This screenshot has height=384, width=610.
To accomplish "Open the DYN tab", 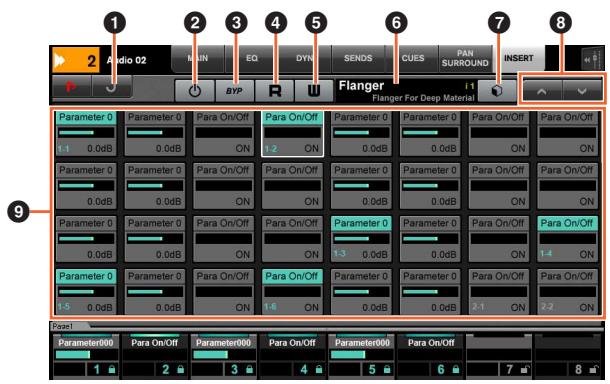I will pos(305,58).
